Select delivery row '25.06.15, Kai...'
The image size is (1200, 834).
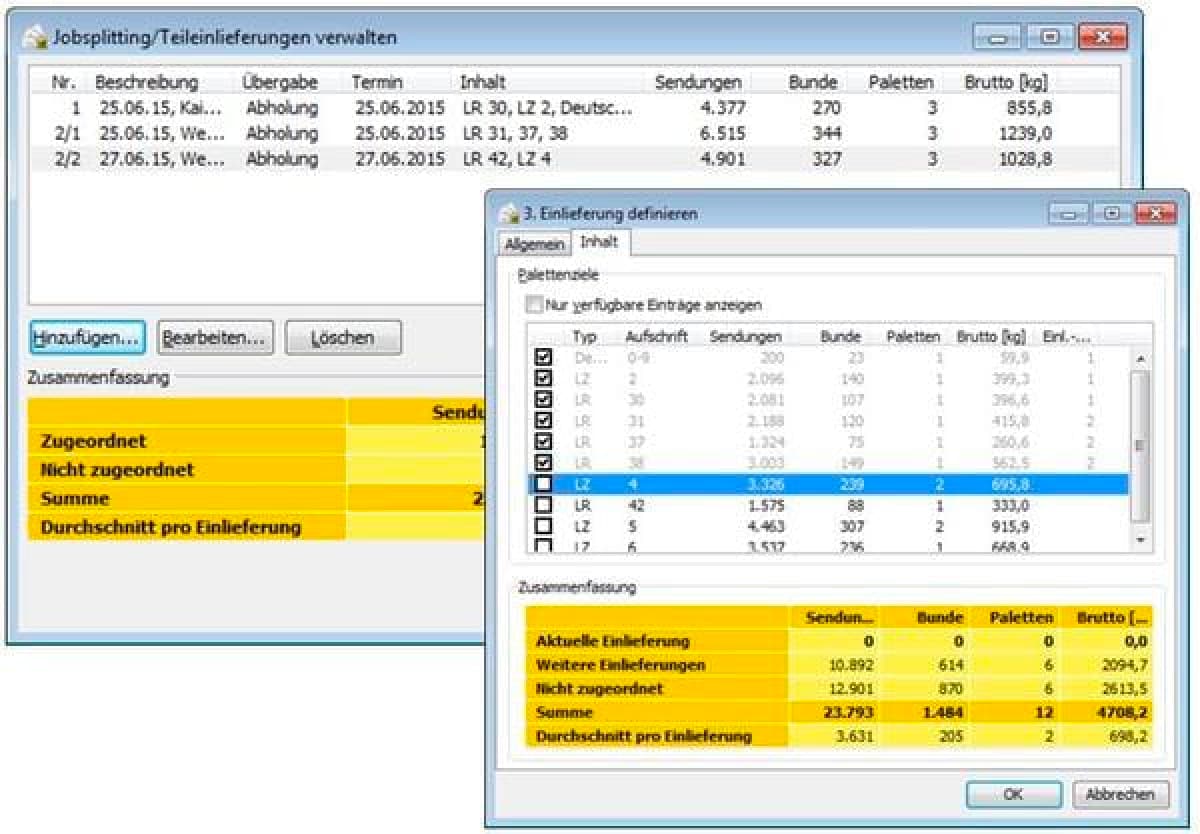575,108
